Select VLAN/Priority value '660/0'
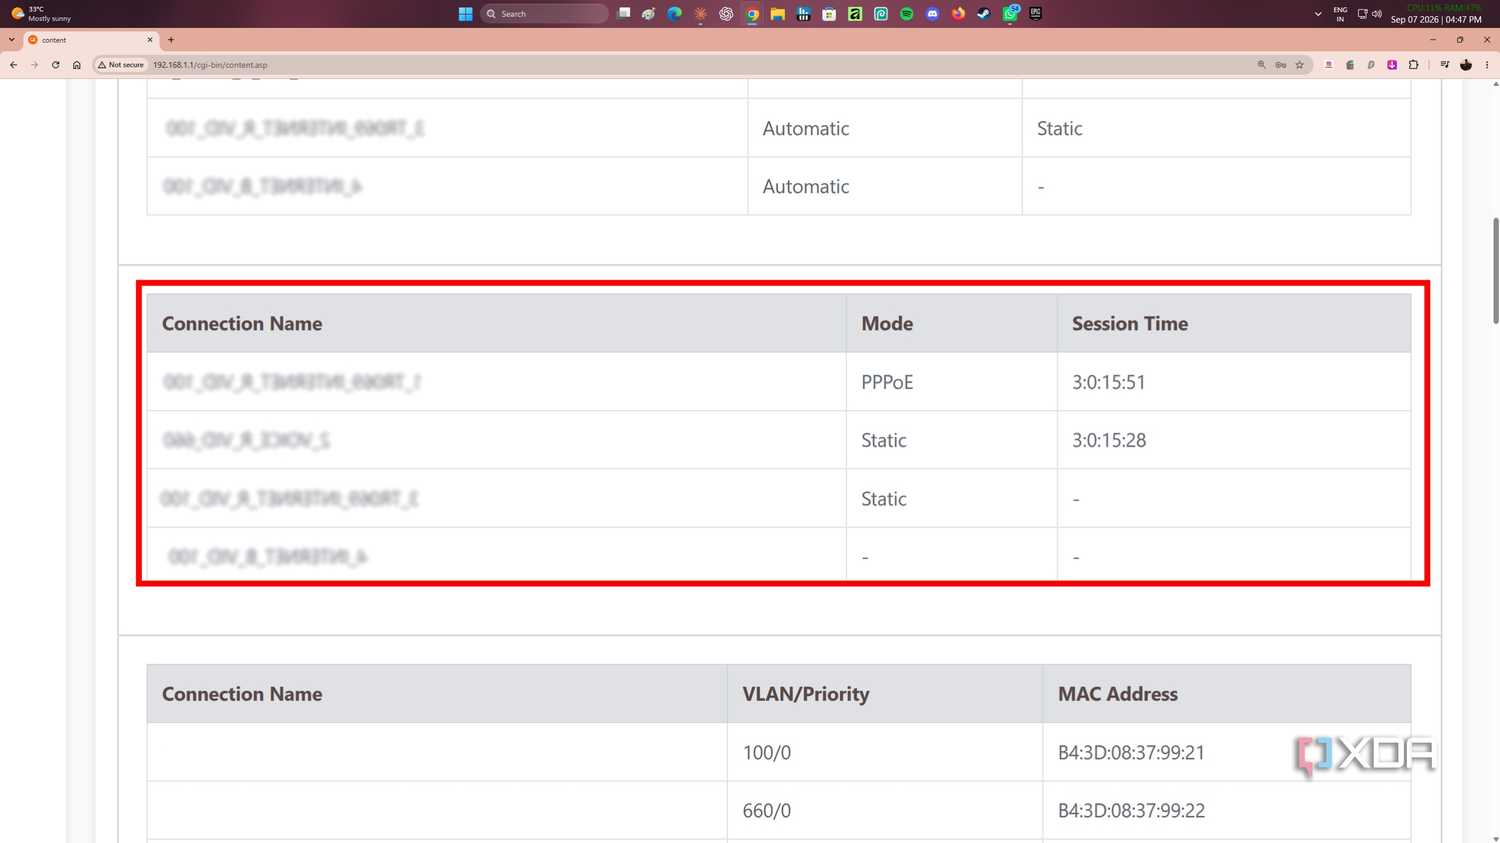The image size is (1500, 843). tap(767, 811)
